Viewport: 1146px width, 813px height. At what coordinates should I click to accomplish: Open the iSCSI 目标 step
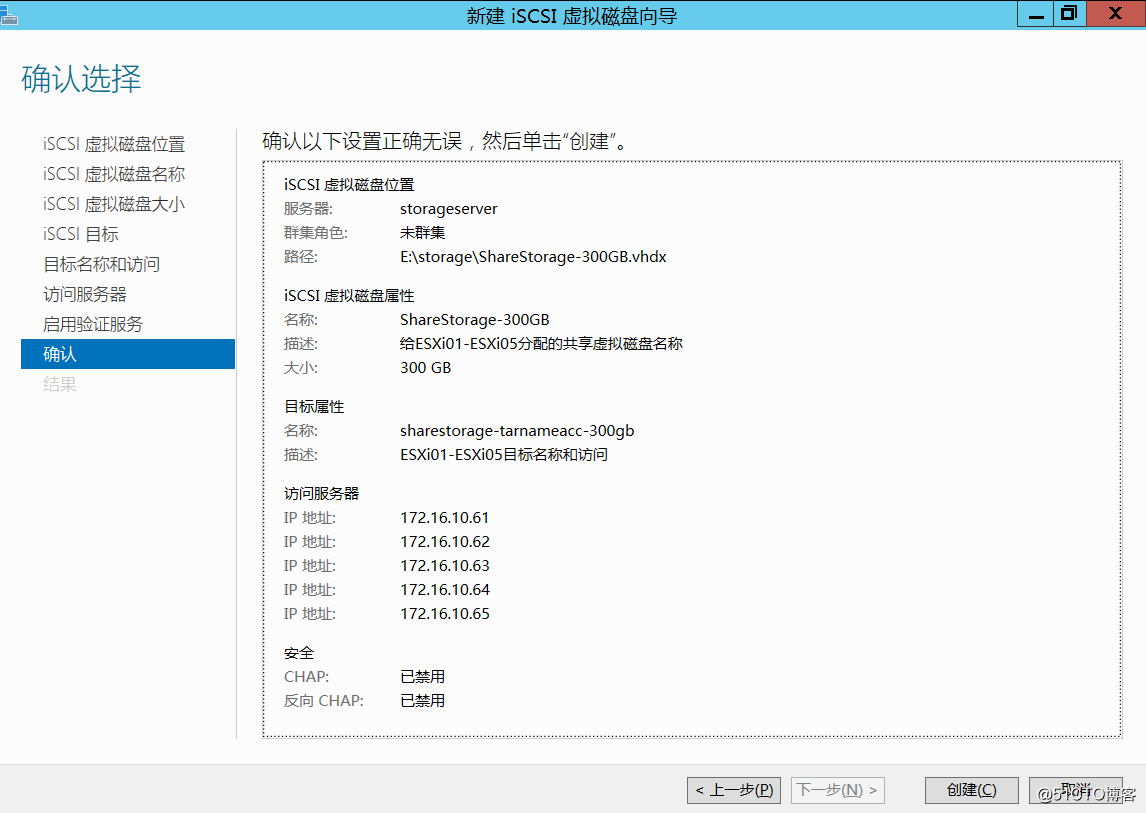[x=80, y=234]
